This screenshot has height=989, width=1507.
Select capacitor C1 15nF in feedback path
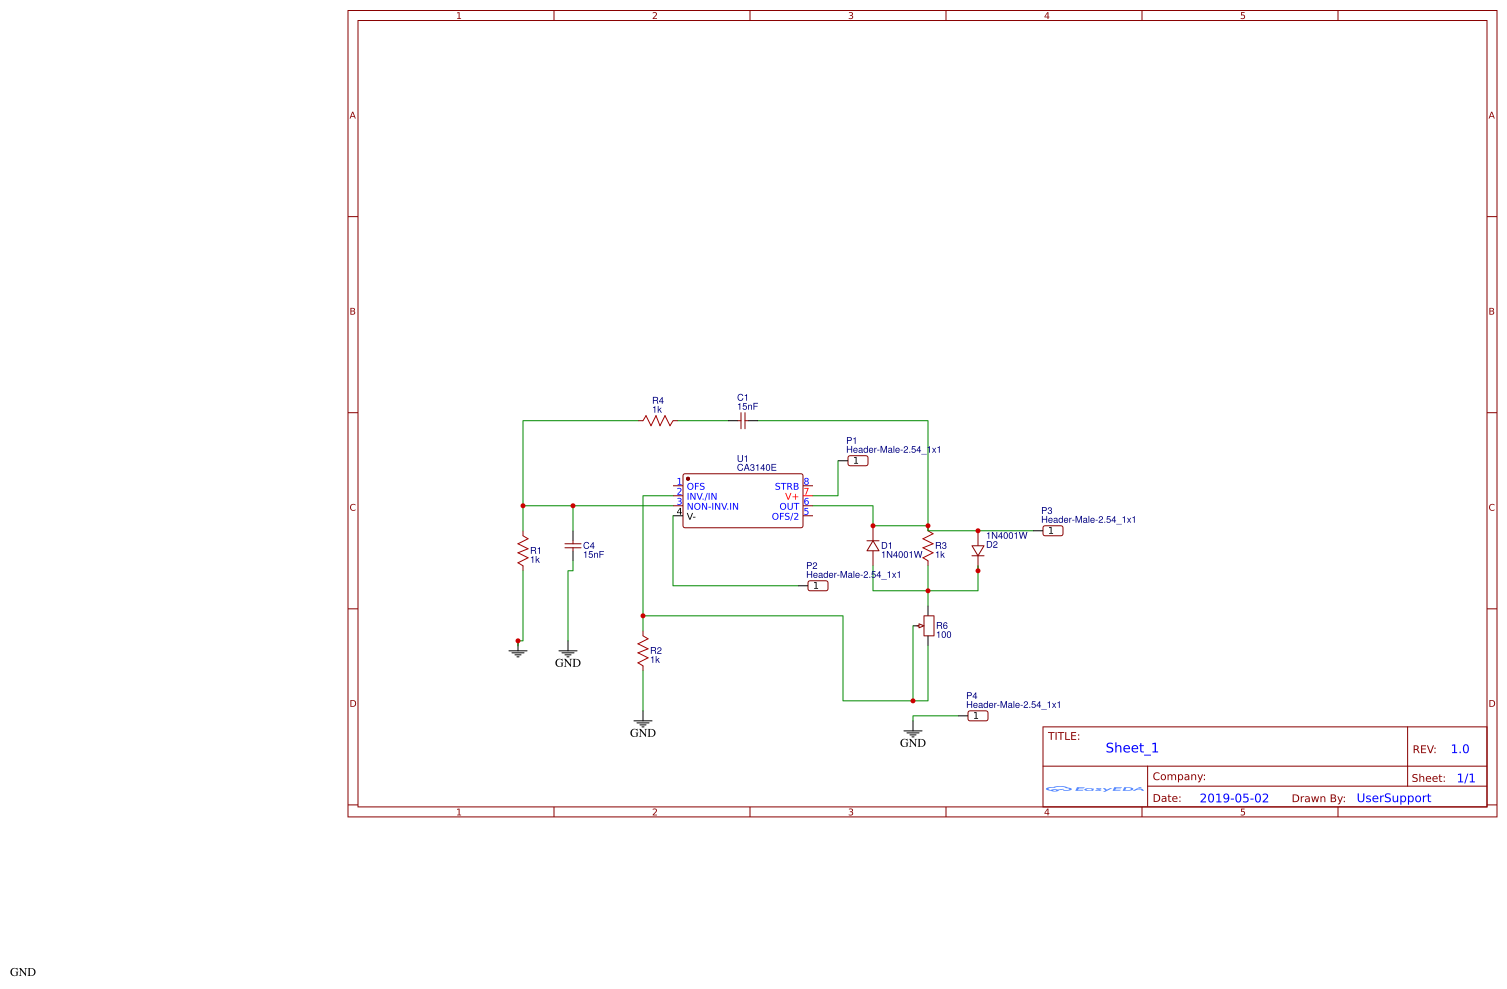click(x=742, y=421)
